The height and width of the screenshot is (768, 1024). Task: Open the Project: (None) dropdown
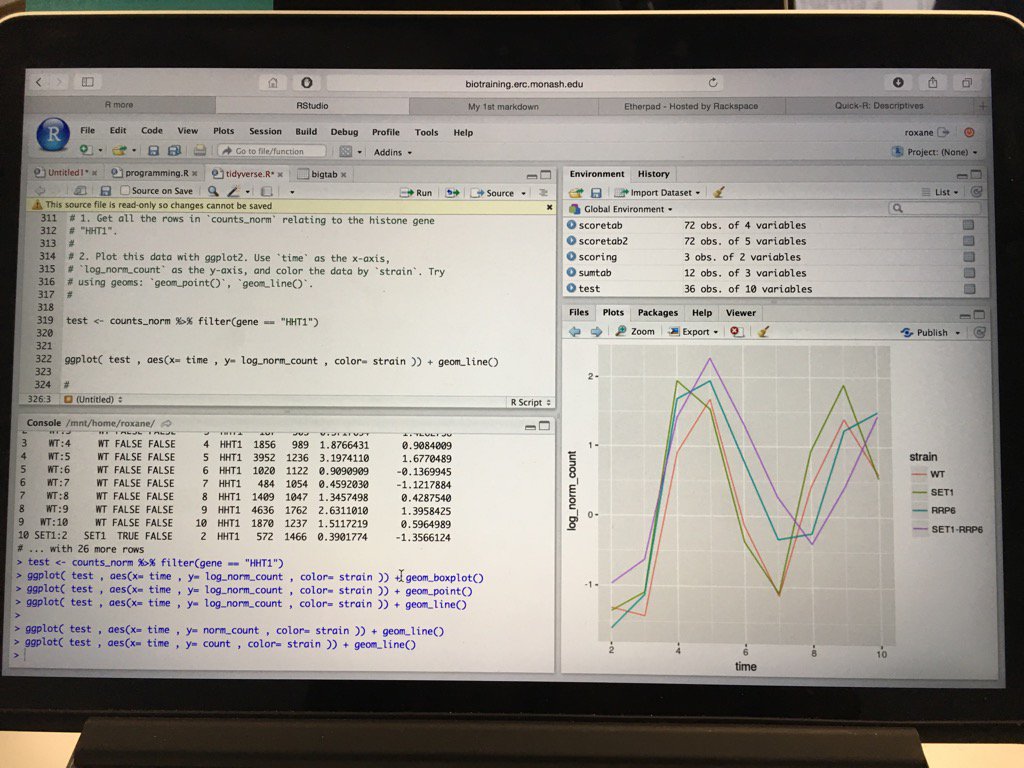[x=935, y=152]
